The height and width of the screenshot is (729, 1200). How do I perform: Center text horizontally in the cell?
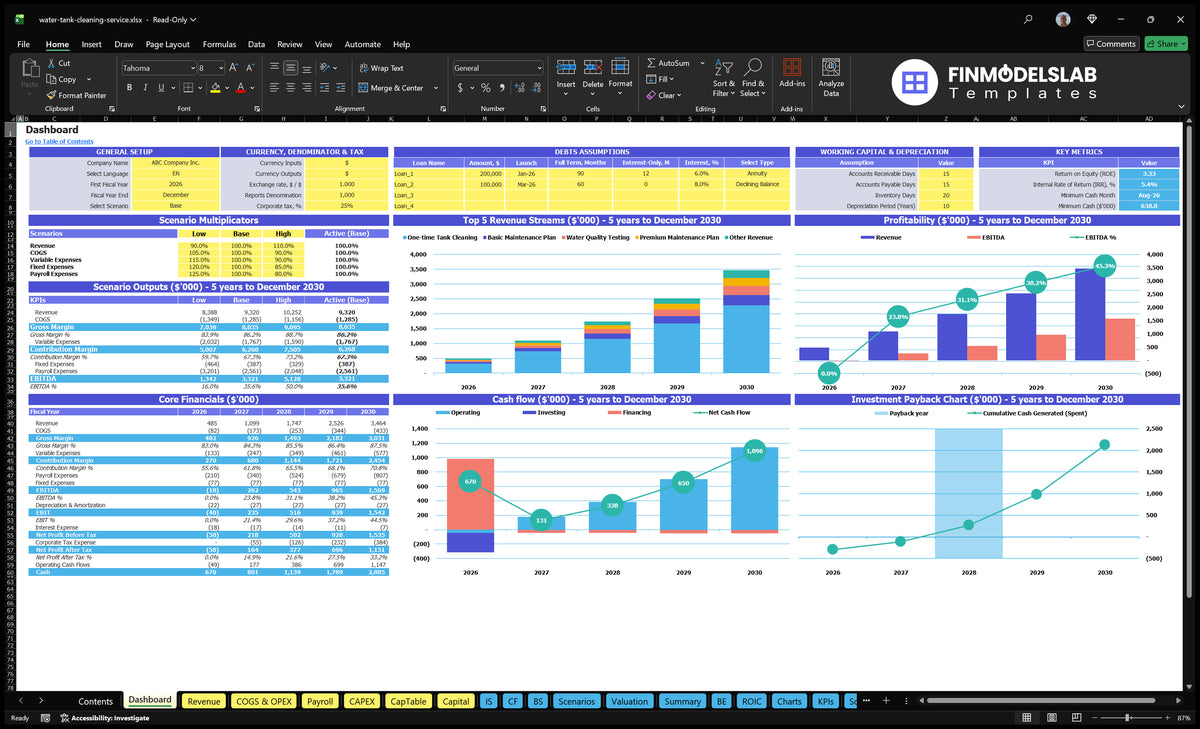pyautogui.click(x=292, y=88)
